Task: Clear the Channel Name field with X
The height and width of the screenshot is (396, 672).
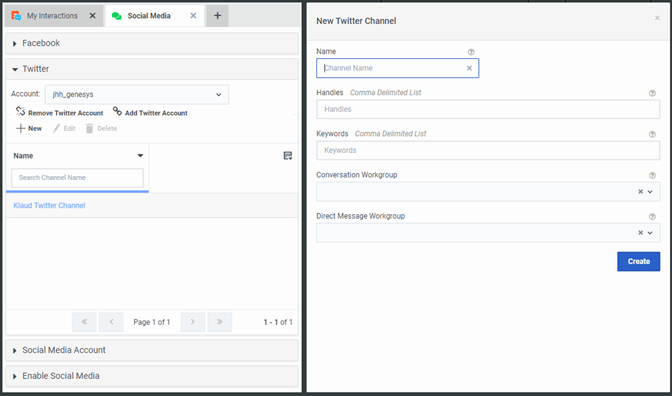Action: click(469, 68)
